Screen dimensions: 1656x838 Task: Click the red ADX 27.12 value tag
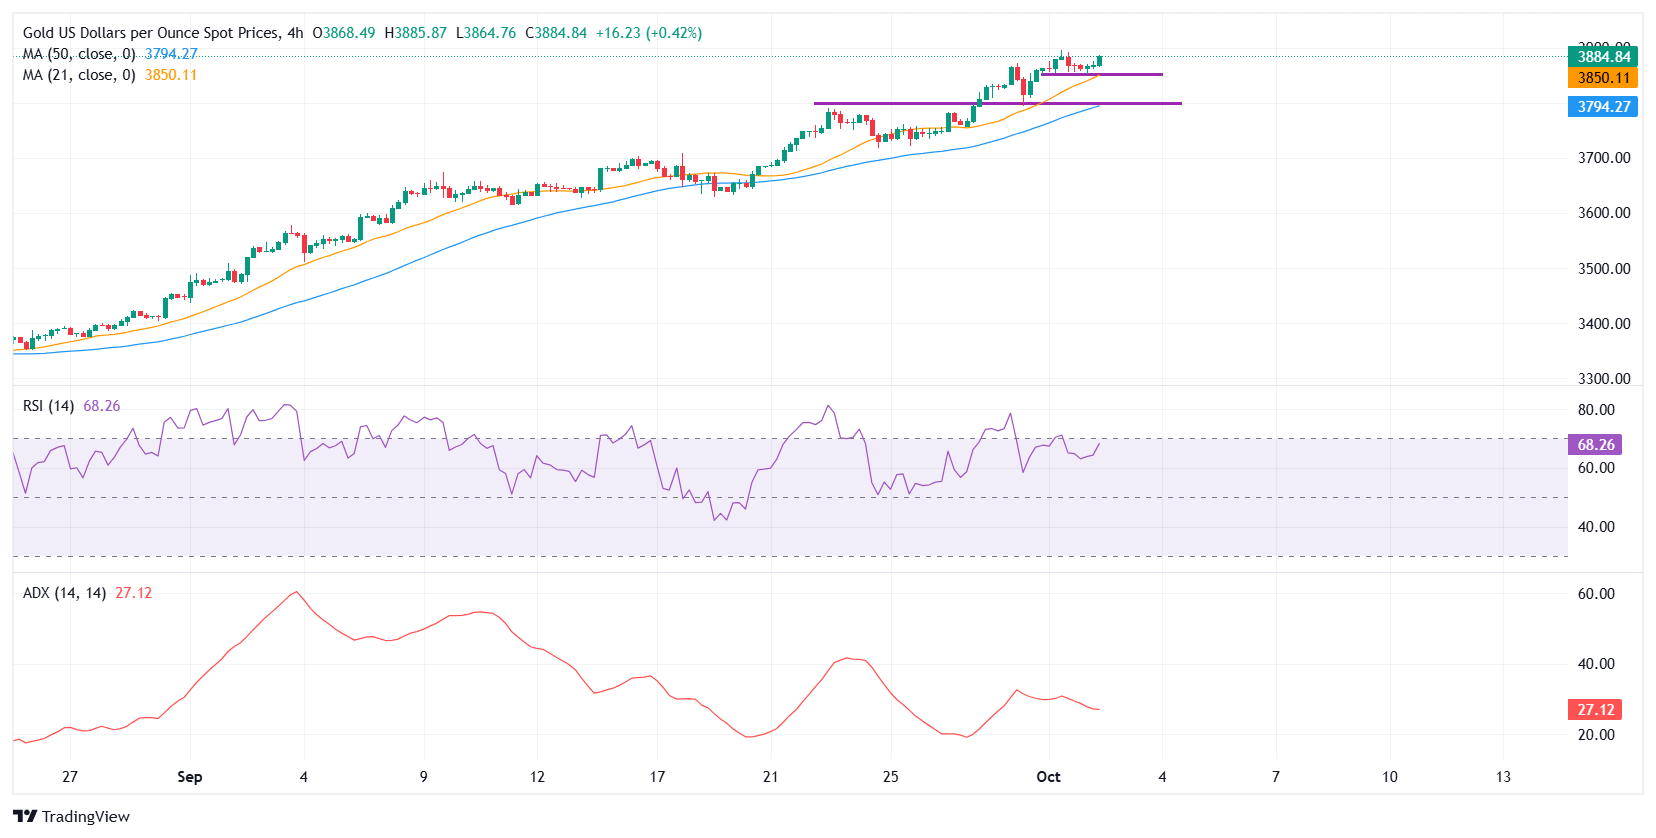click(1595, 710)
